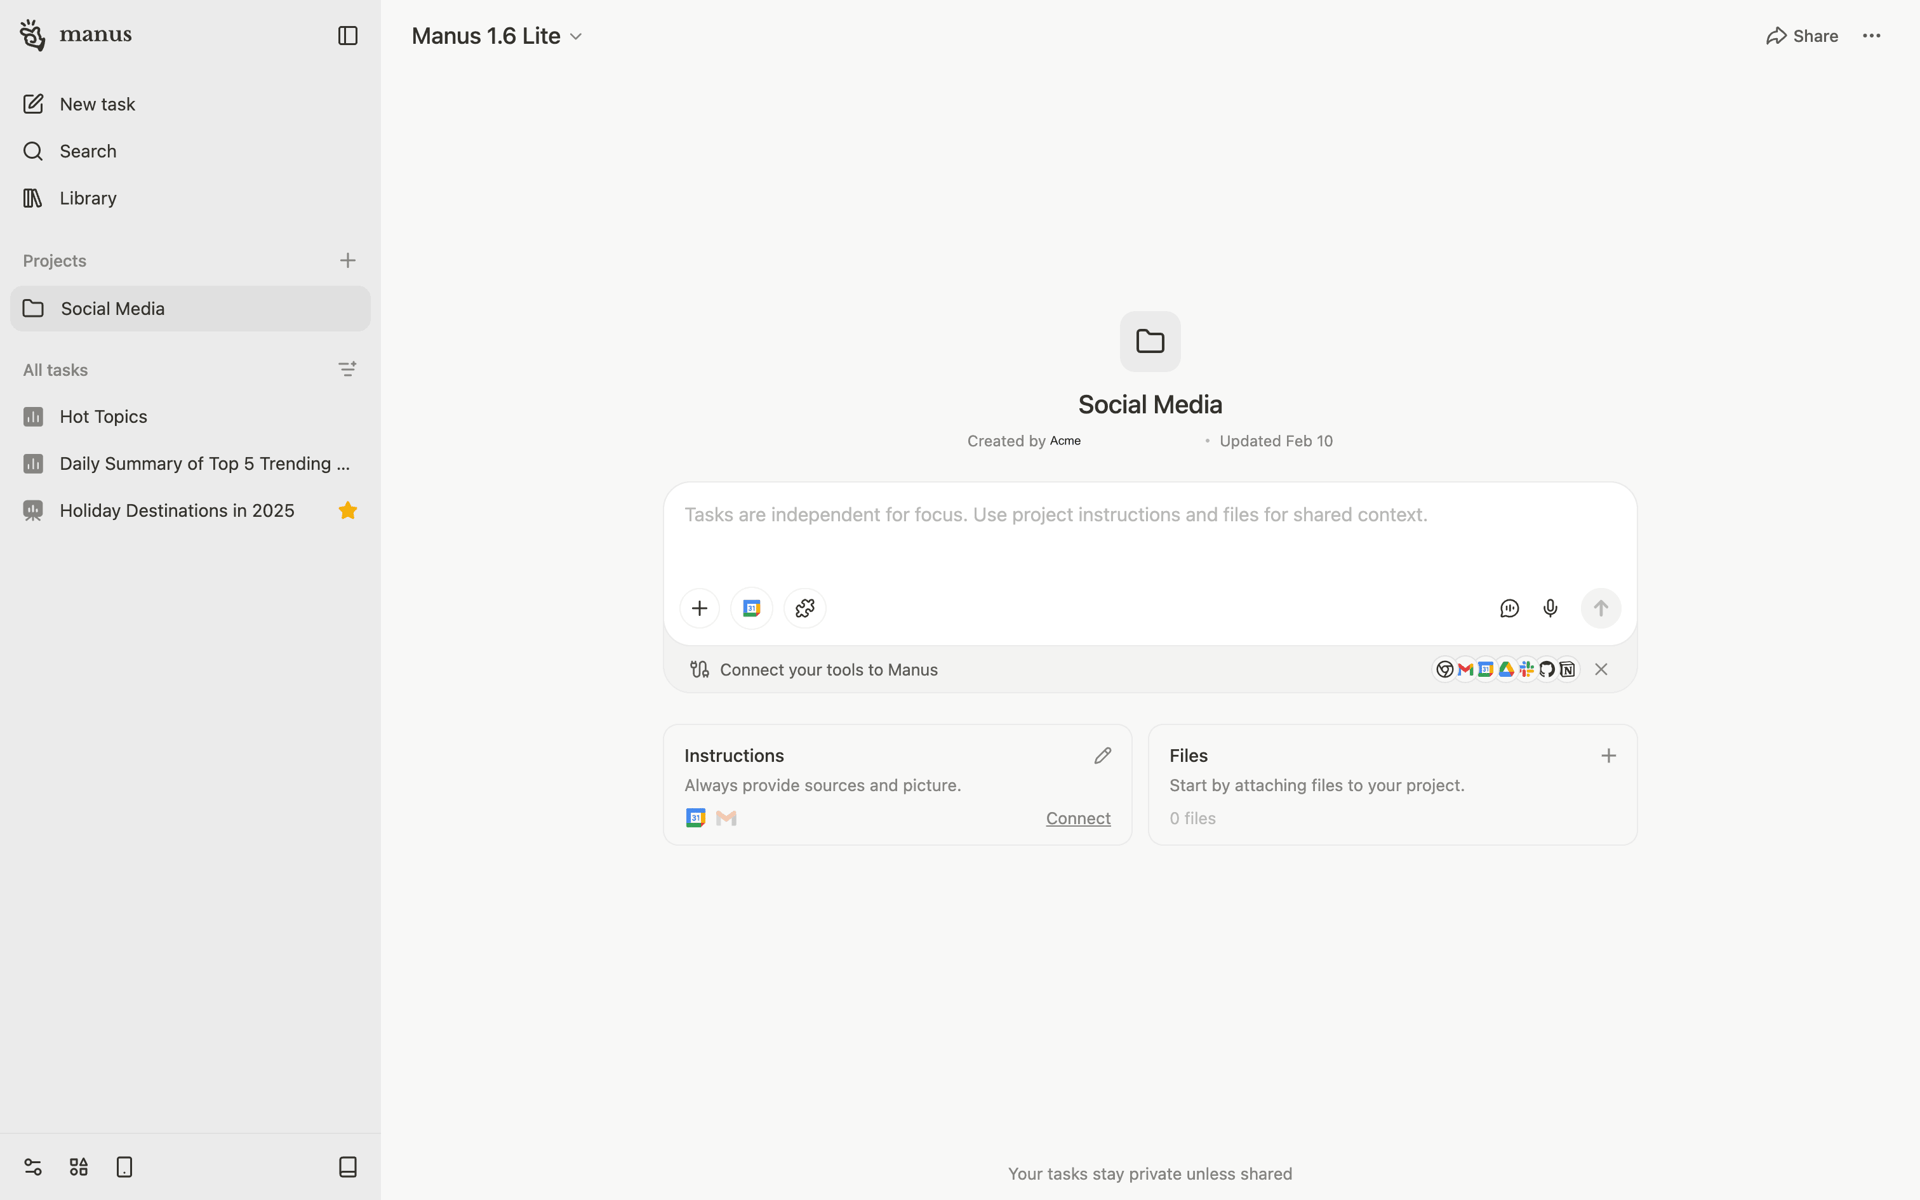The height and width of the screenshot is (1200, 1920).
Task: Click the Projects section label
Action: pyautogui.click(x=55, y=261)
